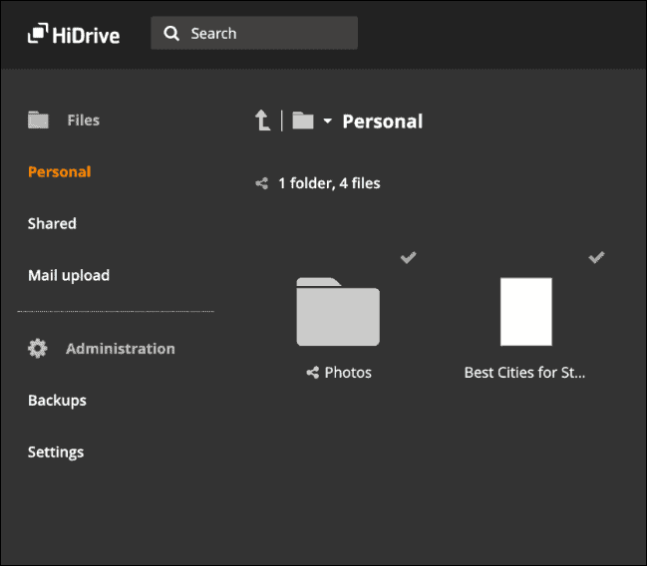Open the Photos folder thumbnail
Image resolution: width=647 pixels, height=566 pixels.
pyautogui.click(x=338, y=311)
